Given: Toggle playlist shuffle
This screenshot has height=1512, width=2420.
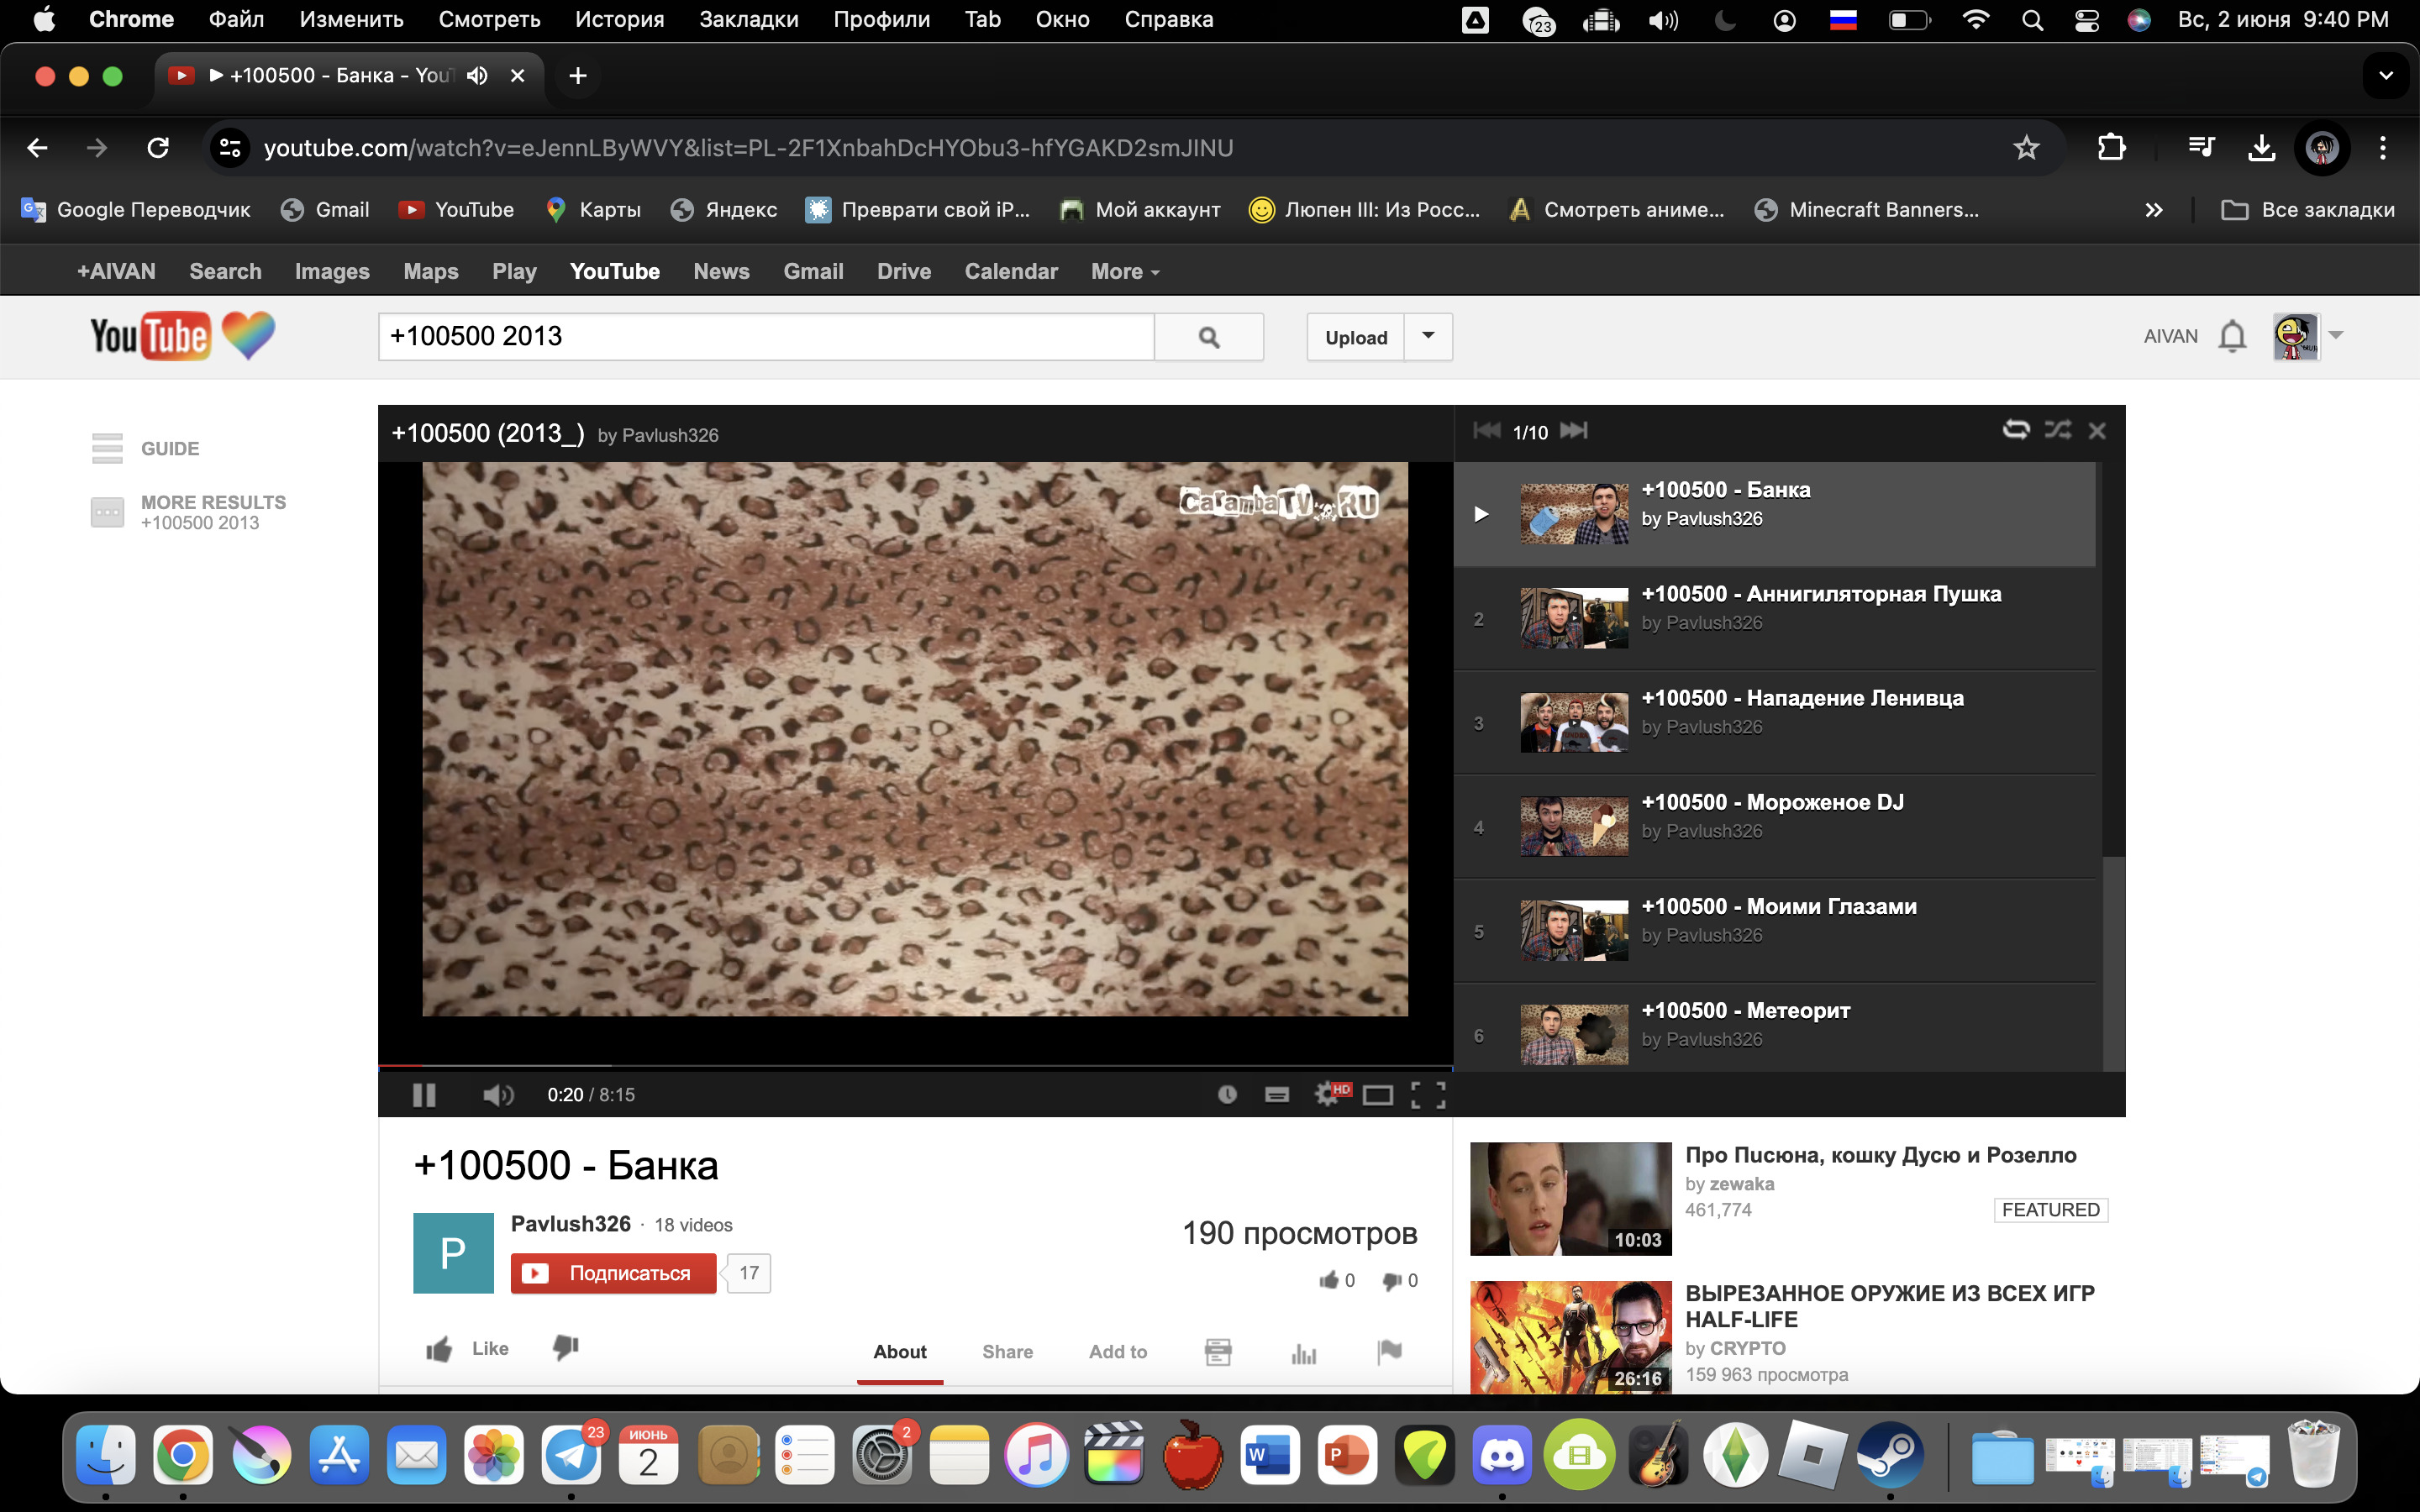Looking at the screenshot, I should pyautogui.click(x=2057, y=430).
